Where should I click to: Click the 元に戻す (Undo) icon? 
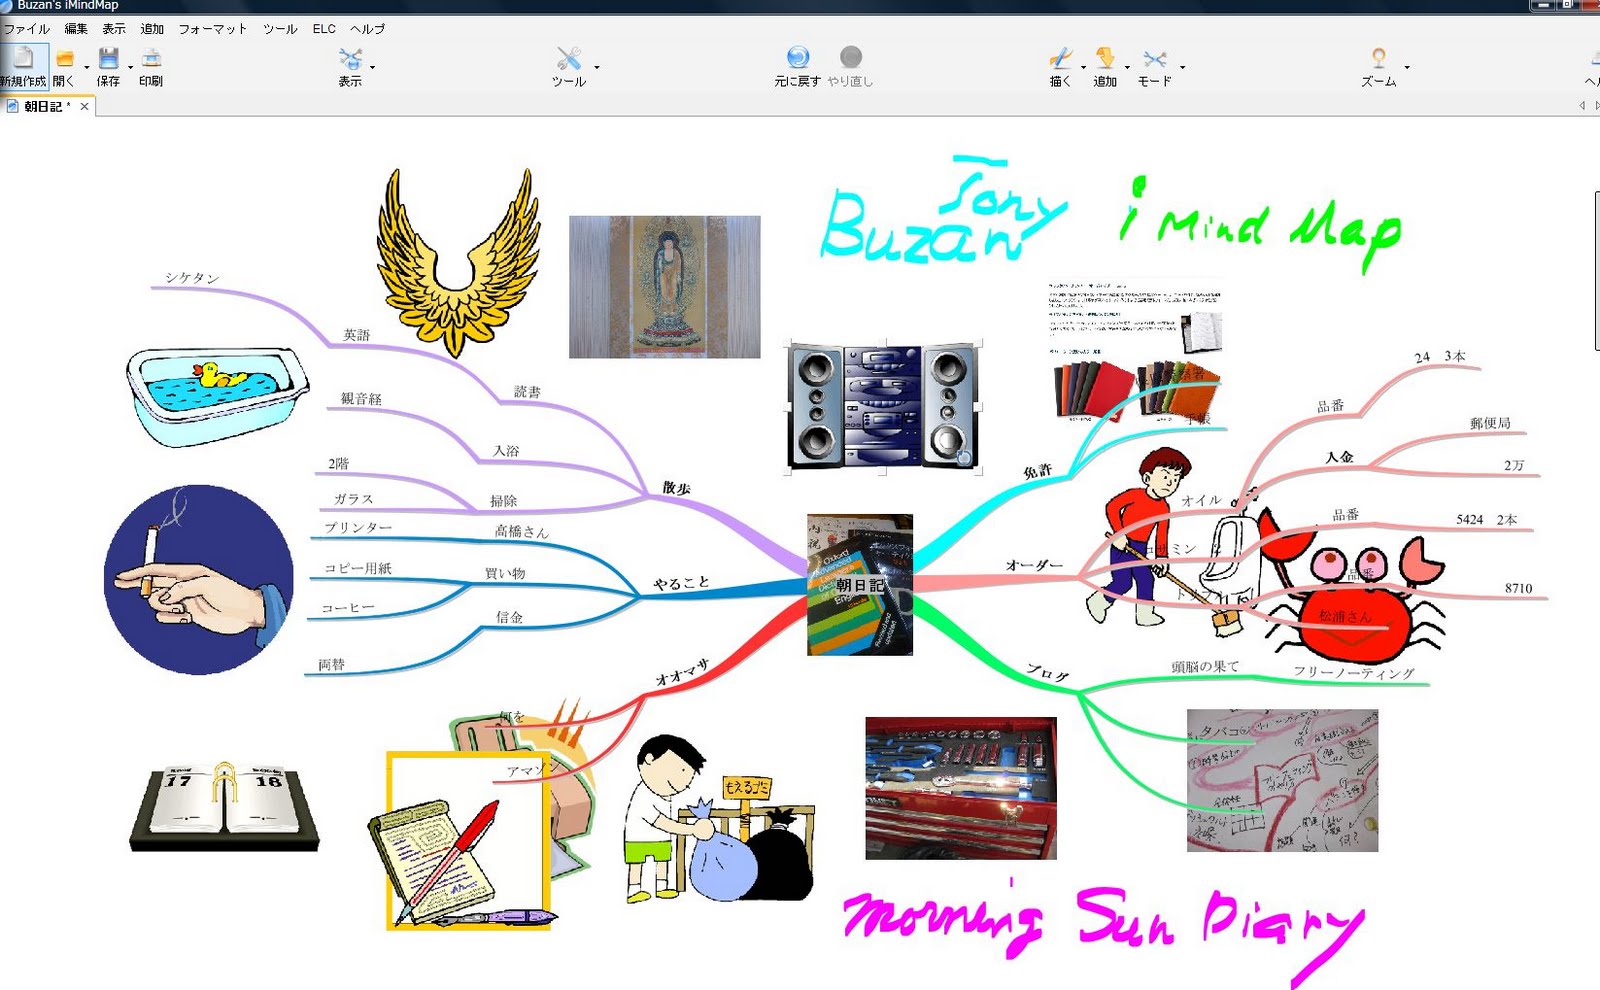click(797, 57)
